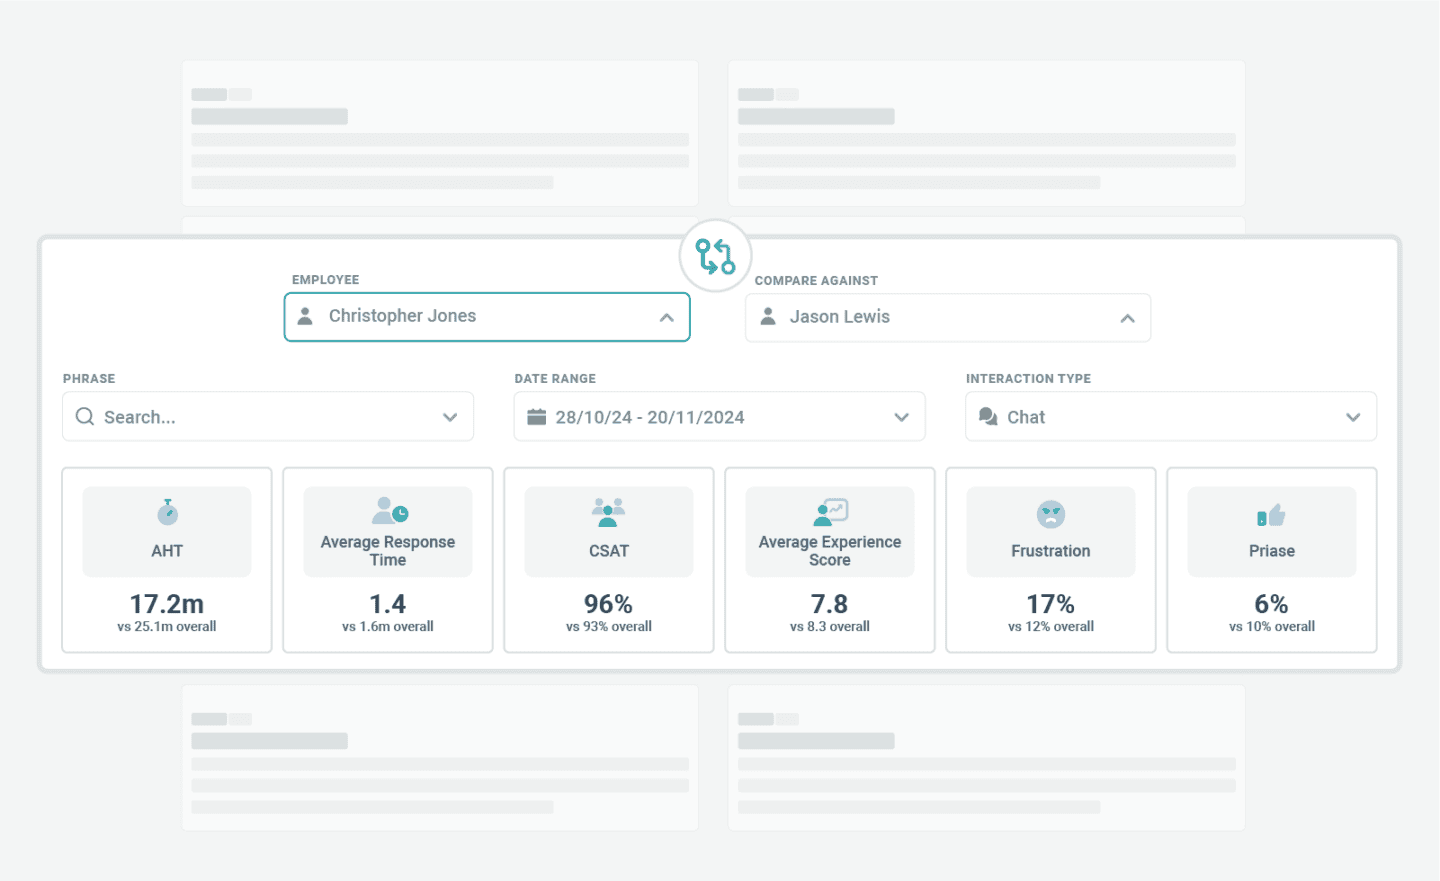Open the Phrase search suggestions chevron

[x=449, y=416]
